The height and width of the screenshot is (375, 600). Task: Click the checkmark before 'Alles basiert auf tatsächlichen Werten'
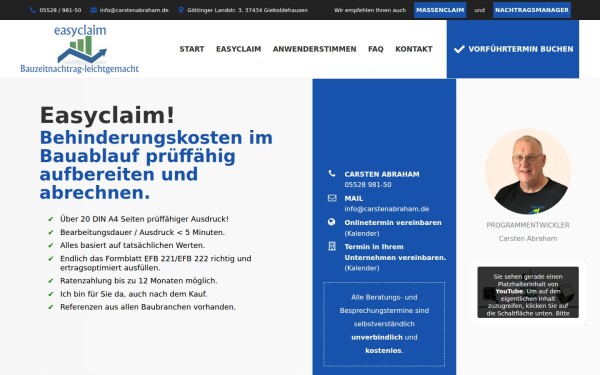51,245
